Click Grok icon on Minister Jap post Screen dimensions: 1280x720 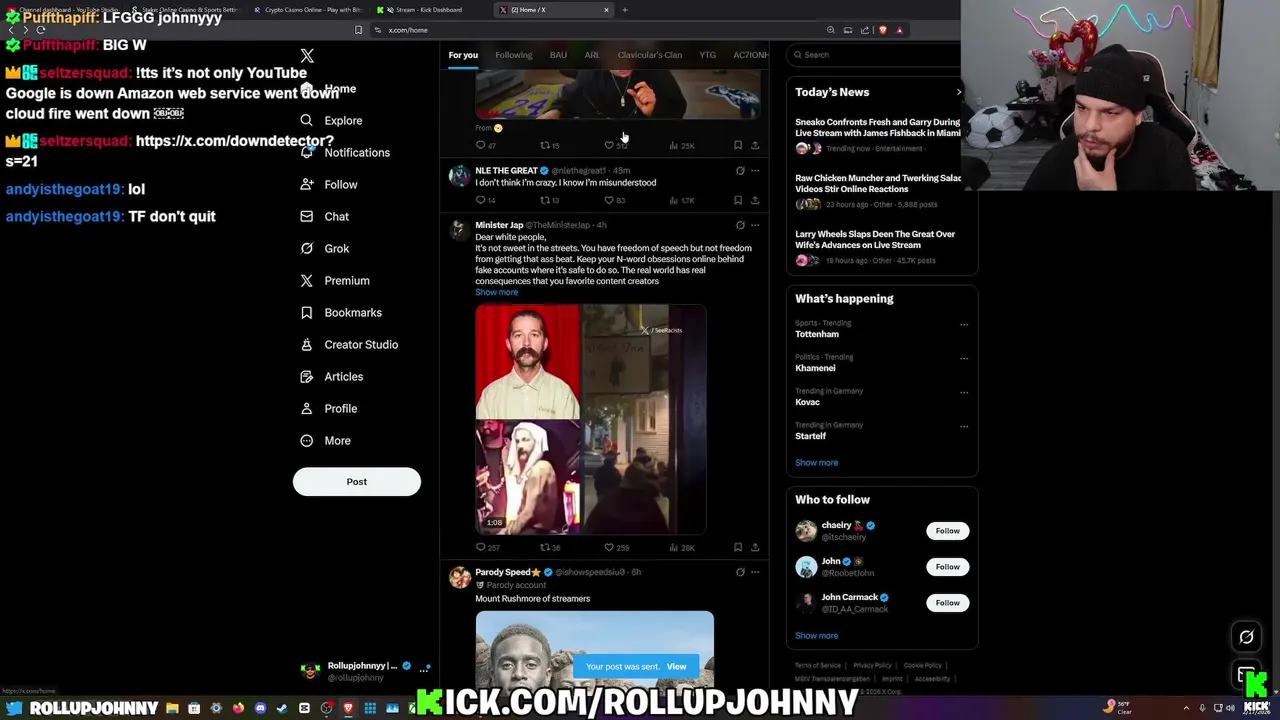pos(740,225)
